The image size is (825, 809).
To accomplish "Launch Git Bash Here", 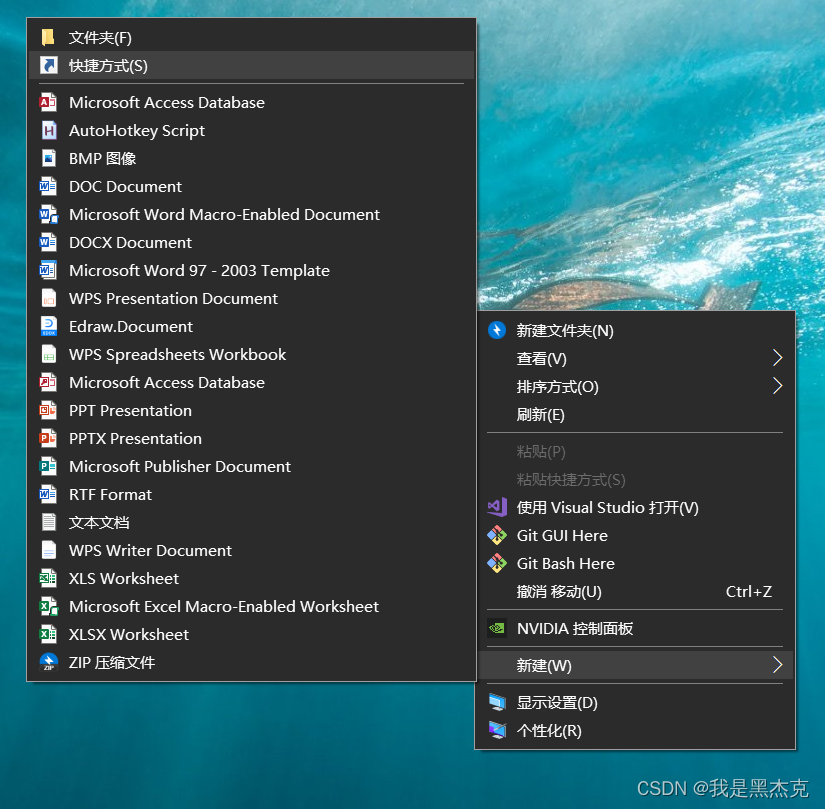I will (635, 563).
